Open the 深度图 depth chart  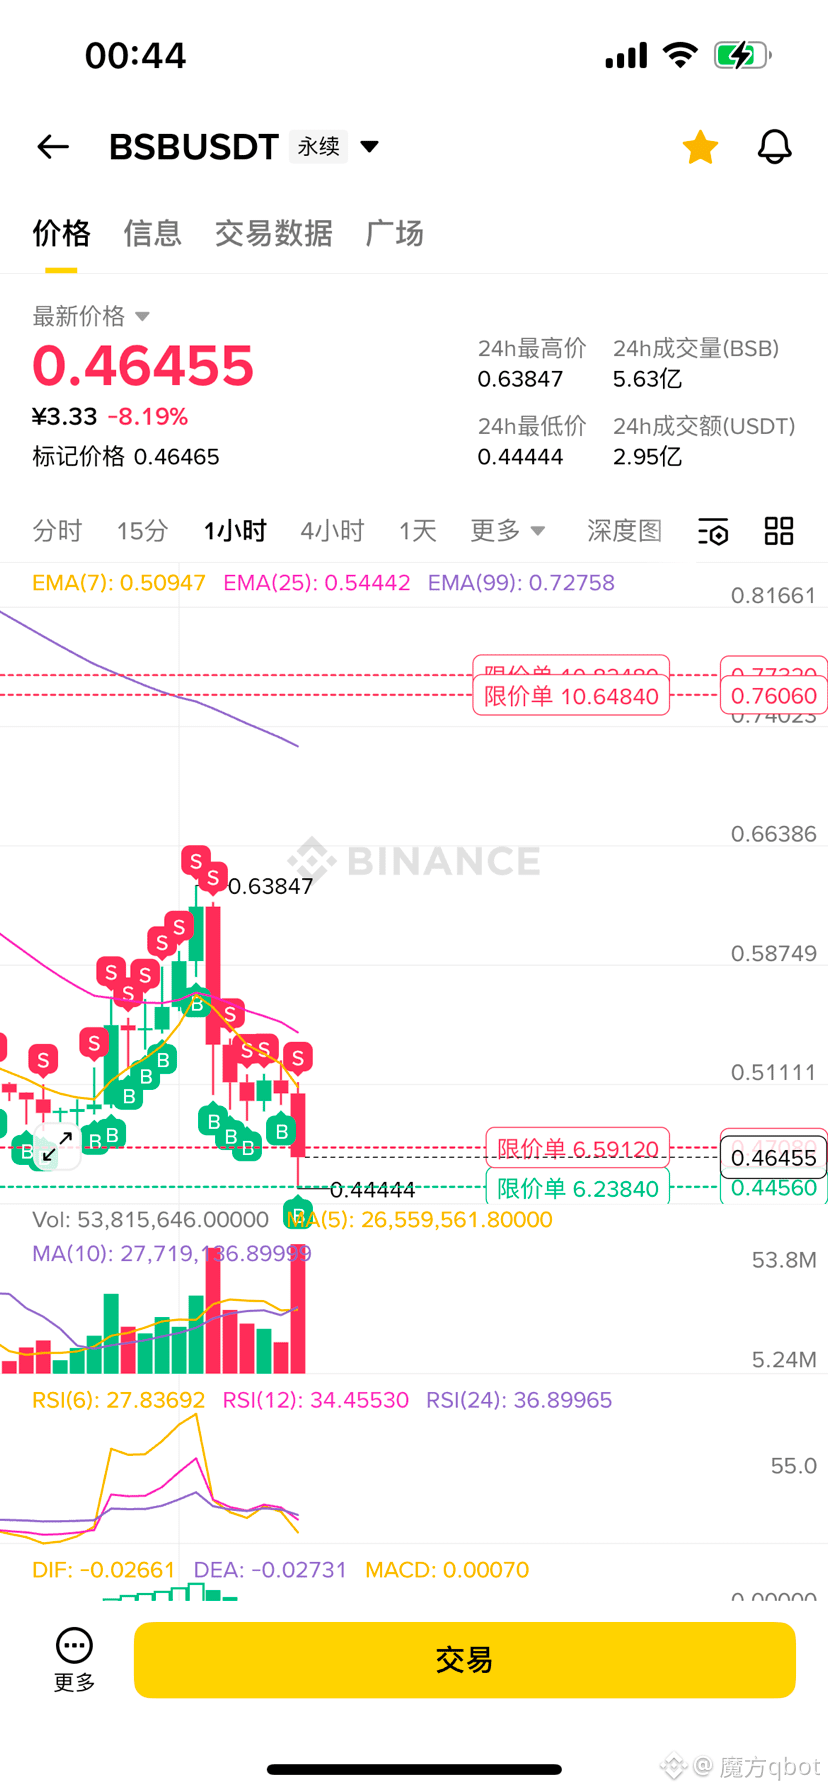click(624, 530)
